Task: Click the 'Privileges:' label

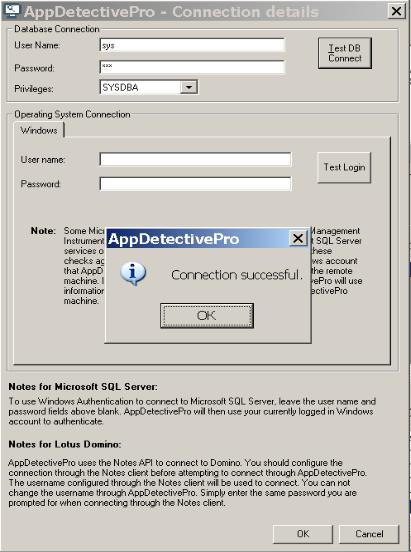Action: pyautogui.click(x=34, y=89)
